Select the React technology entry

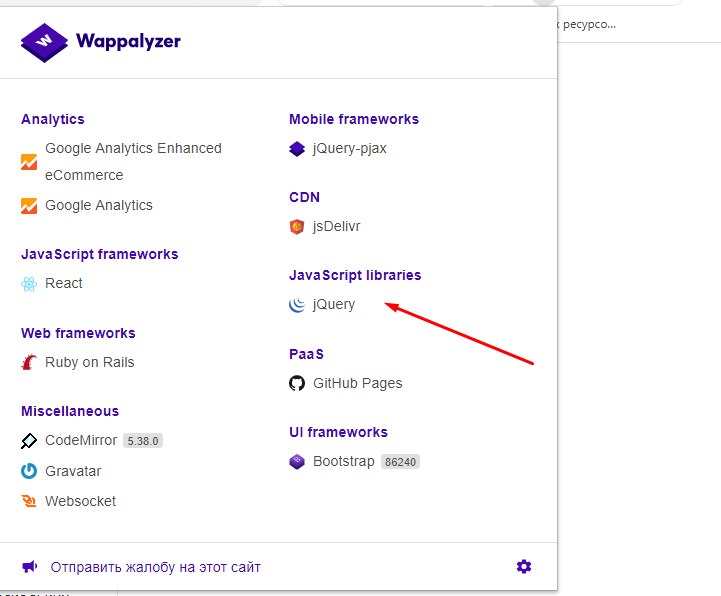[x=64, y=283]
